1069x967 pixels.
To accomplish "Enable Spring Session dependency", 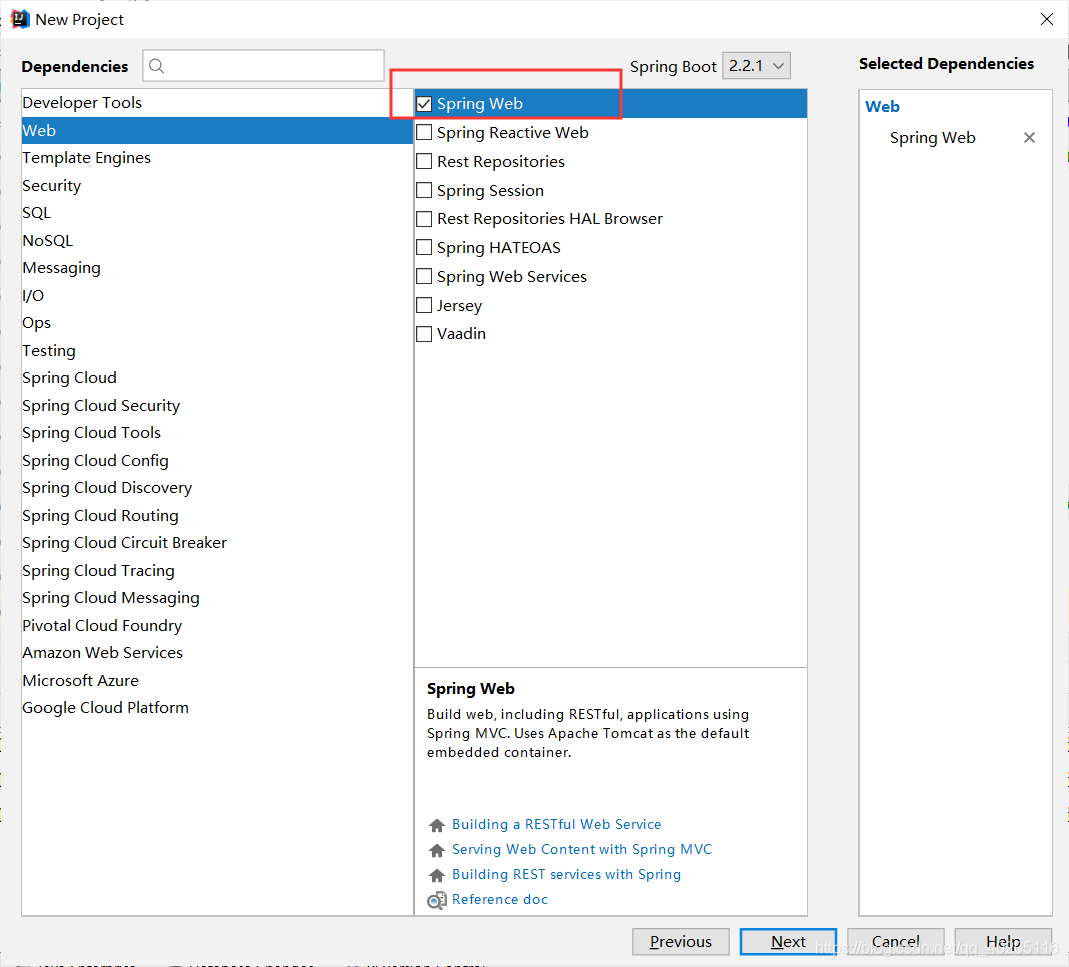I will (x=424, y=190).
